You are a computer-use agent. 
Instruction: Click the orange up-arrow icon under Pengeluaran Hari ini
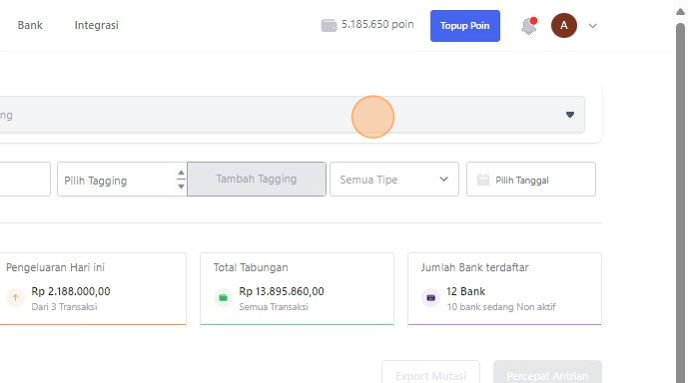coord(15,298)
